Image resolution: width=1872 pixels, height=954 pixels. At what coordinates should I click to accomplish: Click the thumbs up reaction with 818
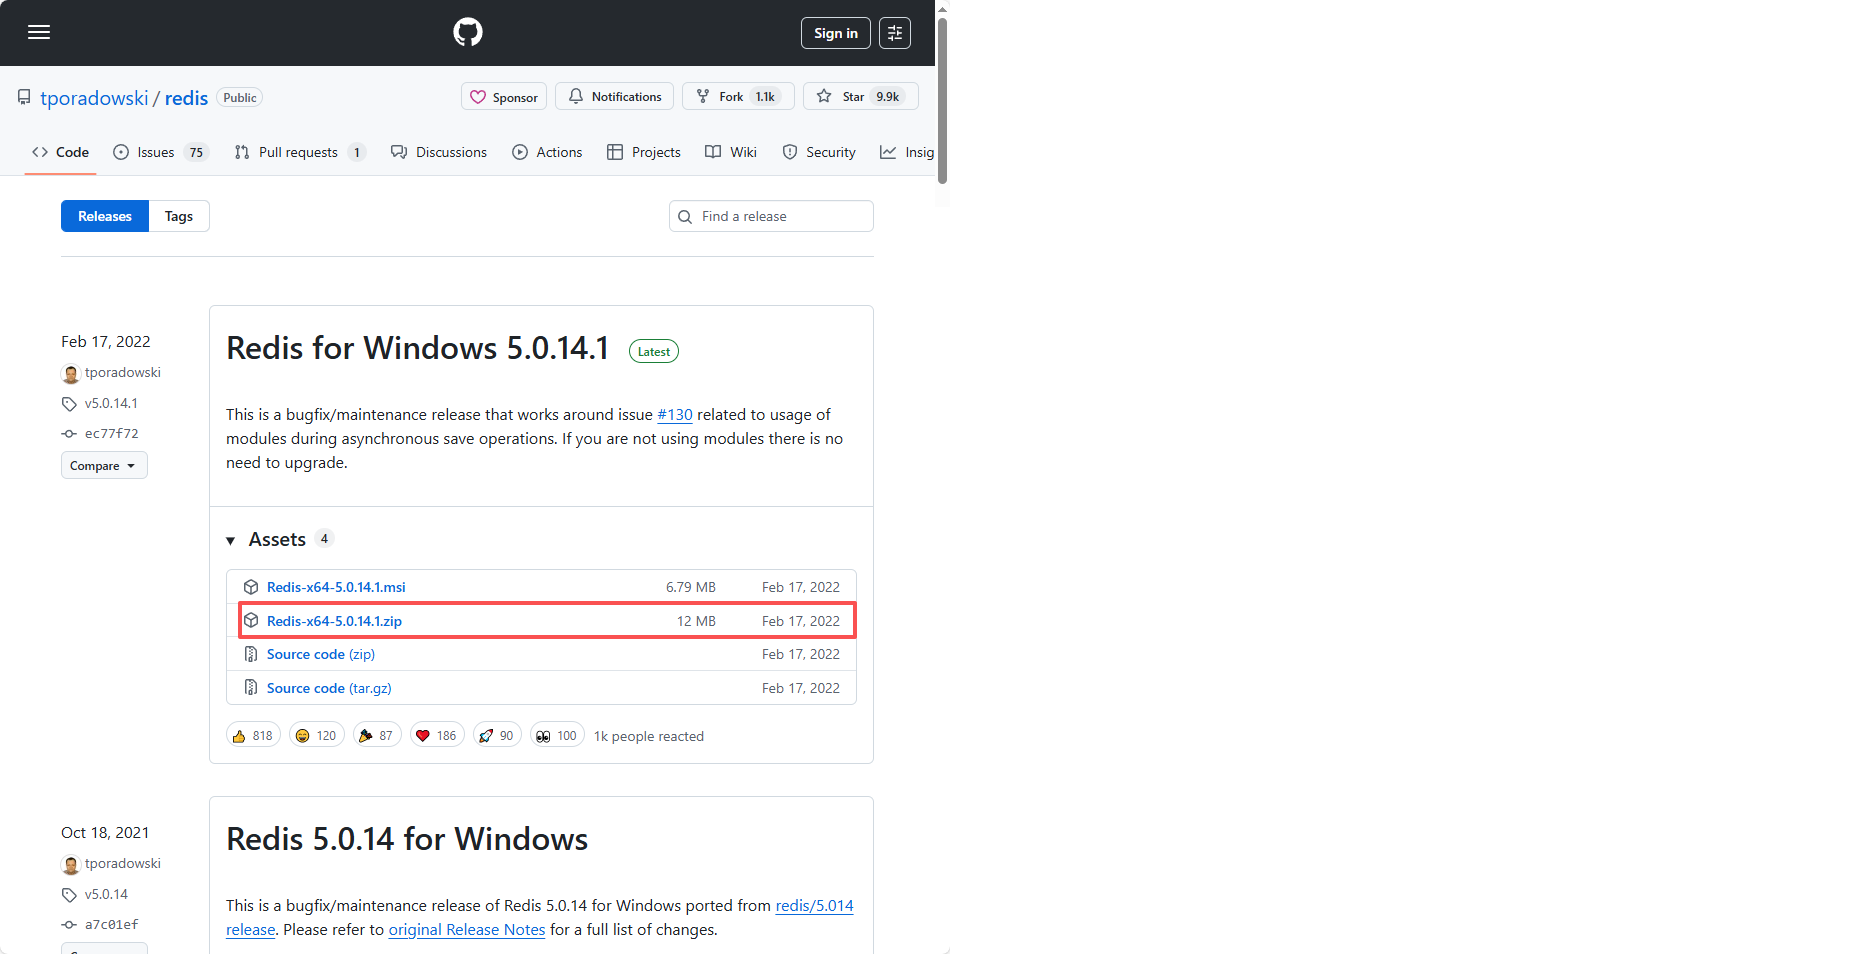click(253, 736)
